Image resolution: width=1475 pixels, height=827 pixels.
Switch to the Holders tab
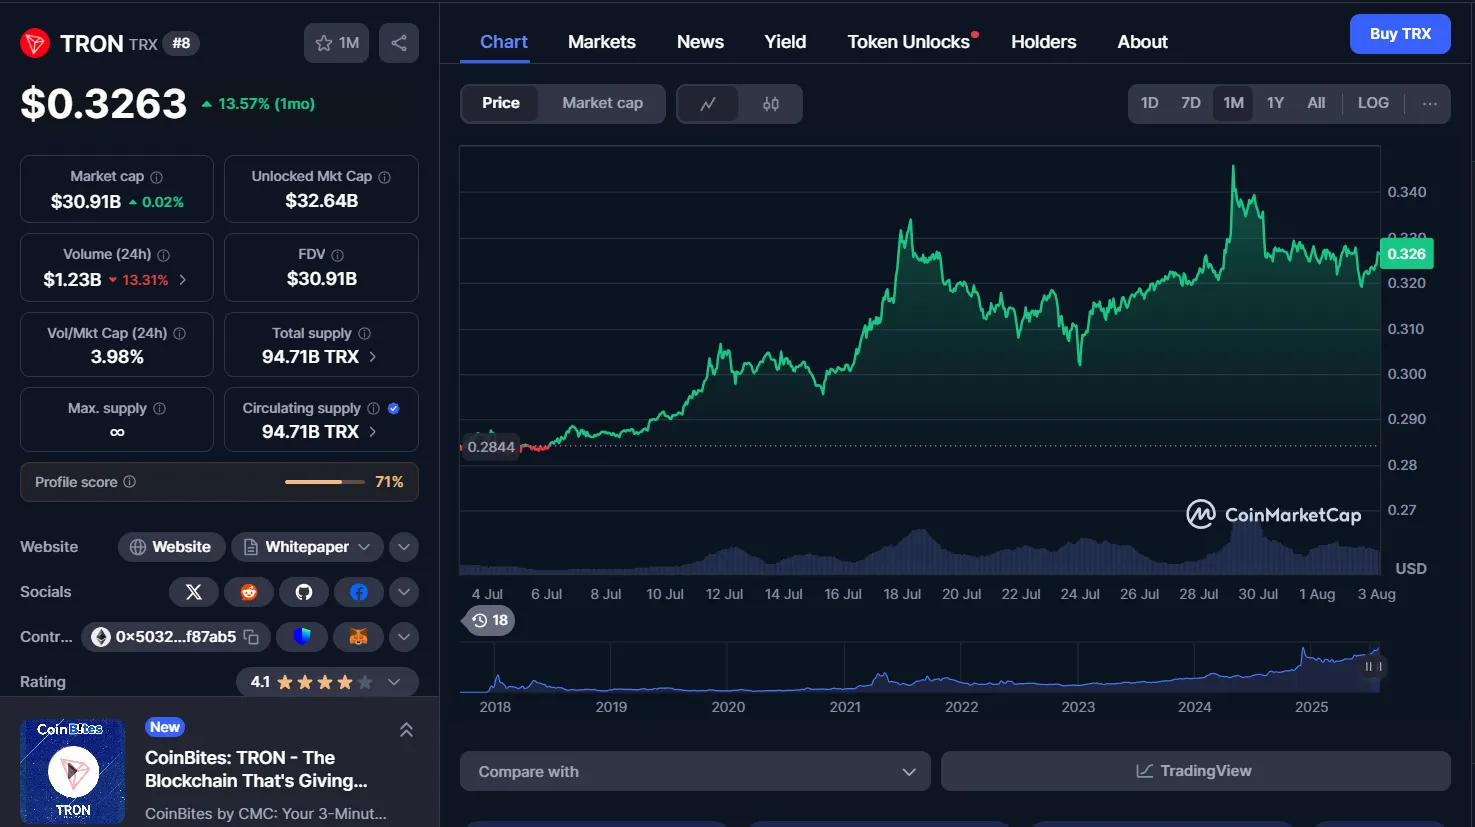1043,42
